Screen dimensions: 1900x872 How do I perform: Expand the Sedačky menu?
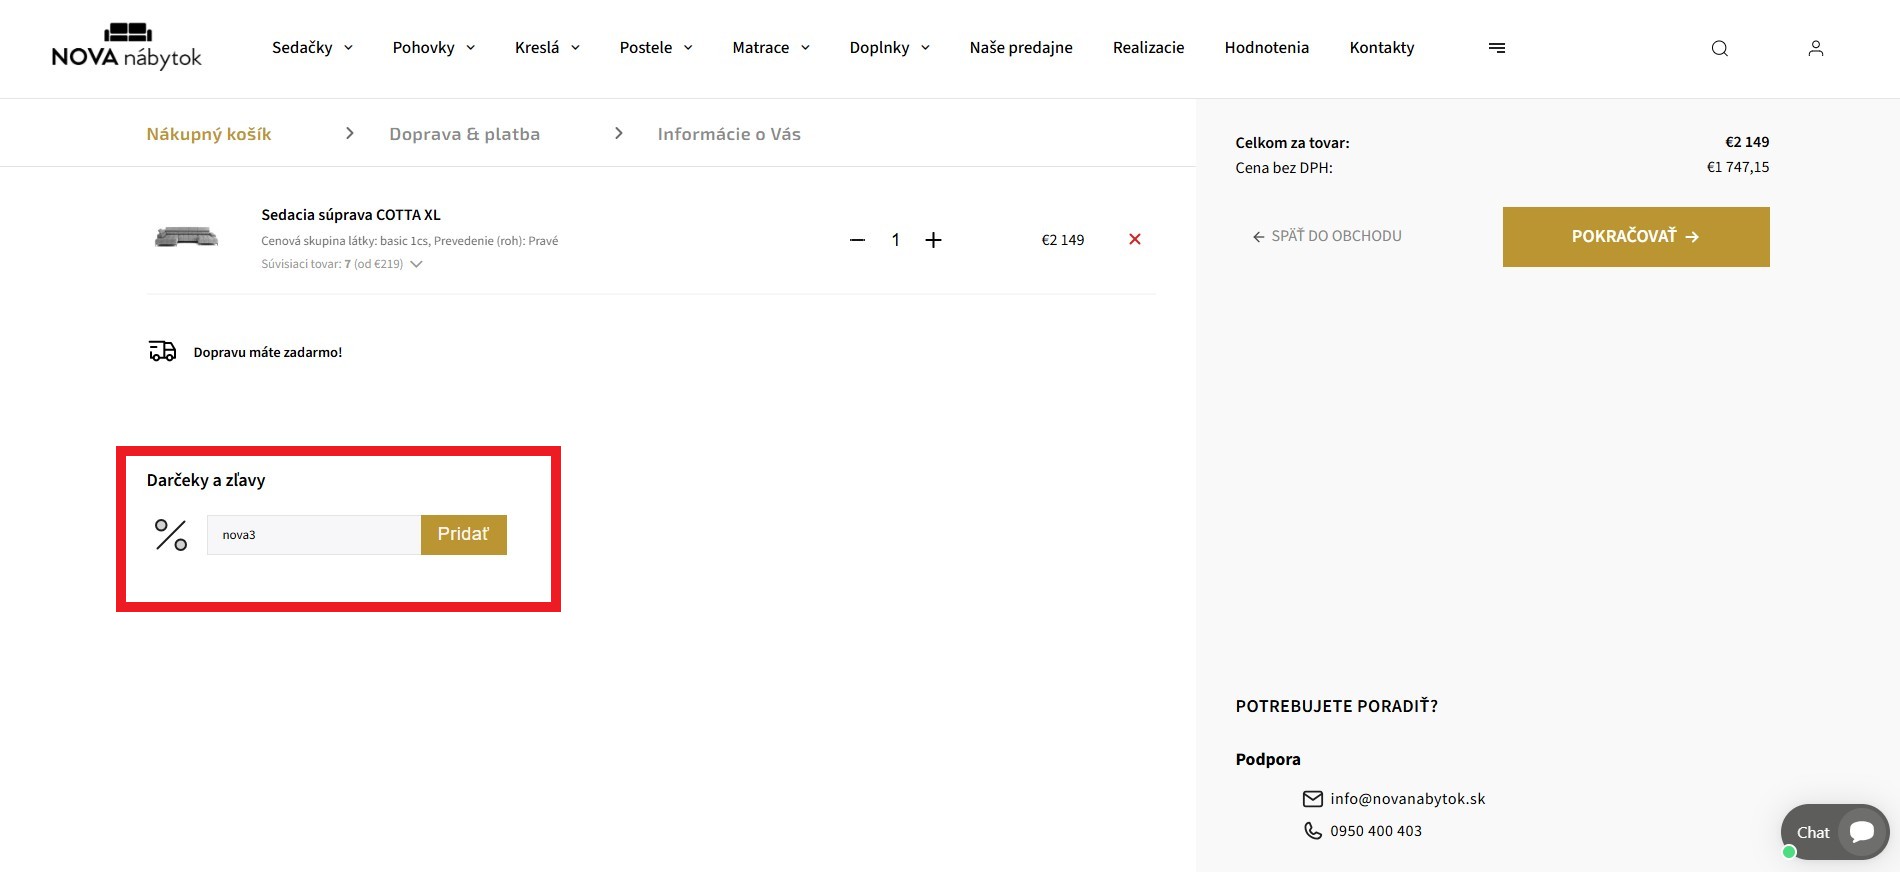tap(312, 48)
